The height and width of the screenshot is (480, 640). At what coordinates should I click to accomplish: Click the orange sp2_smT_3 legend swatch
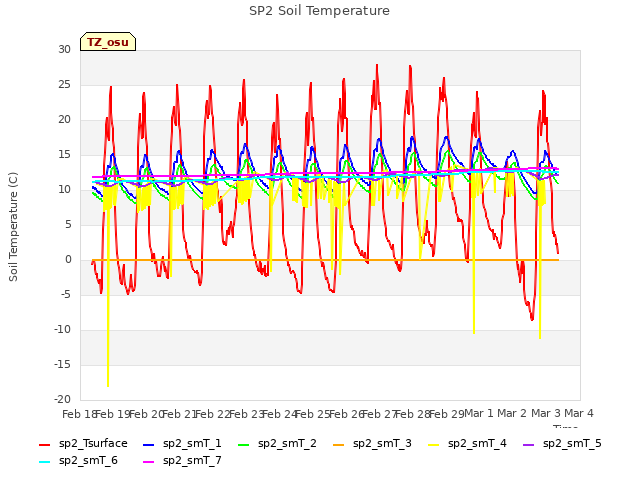[339, 444]
